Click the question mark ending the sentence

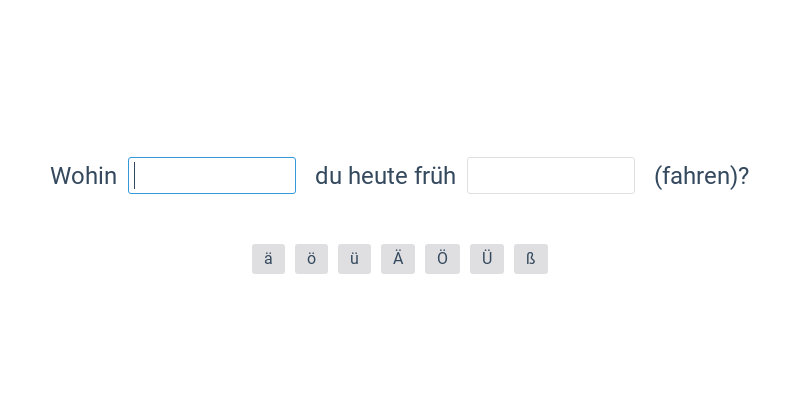[744, 177]
